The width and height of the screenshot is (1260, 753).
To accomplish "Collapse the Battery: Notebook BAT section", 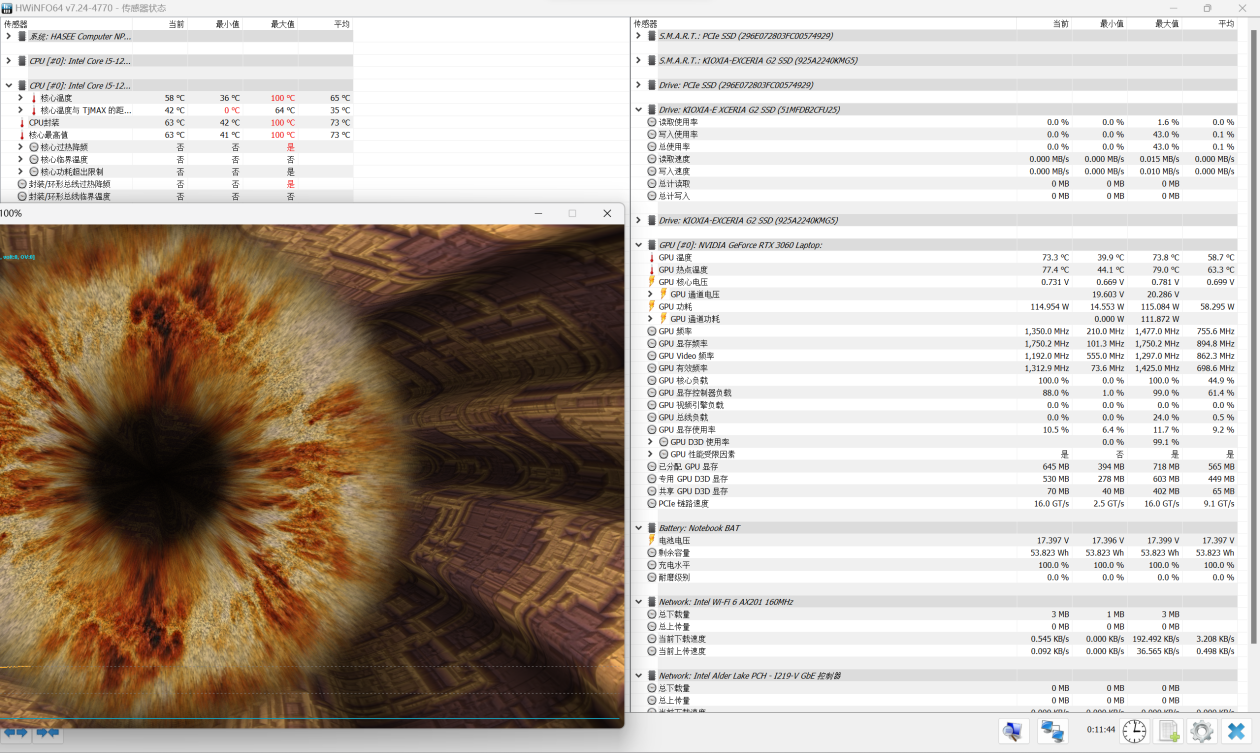I will point(639,528).
